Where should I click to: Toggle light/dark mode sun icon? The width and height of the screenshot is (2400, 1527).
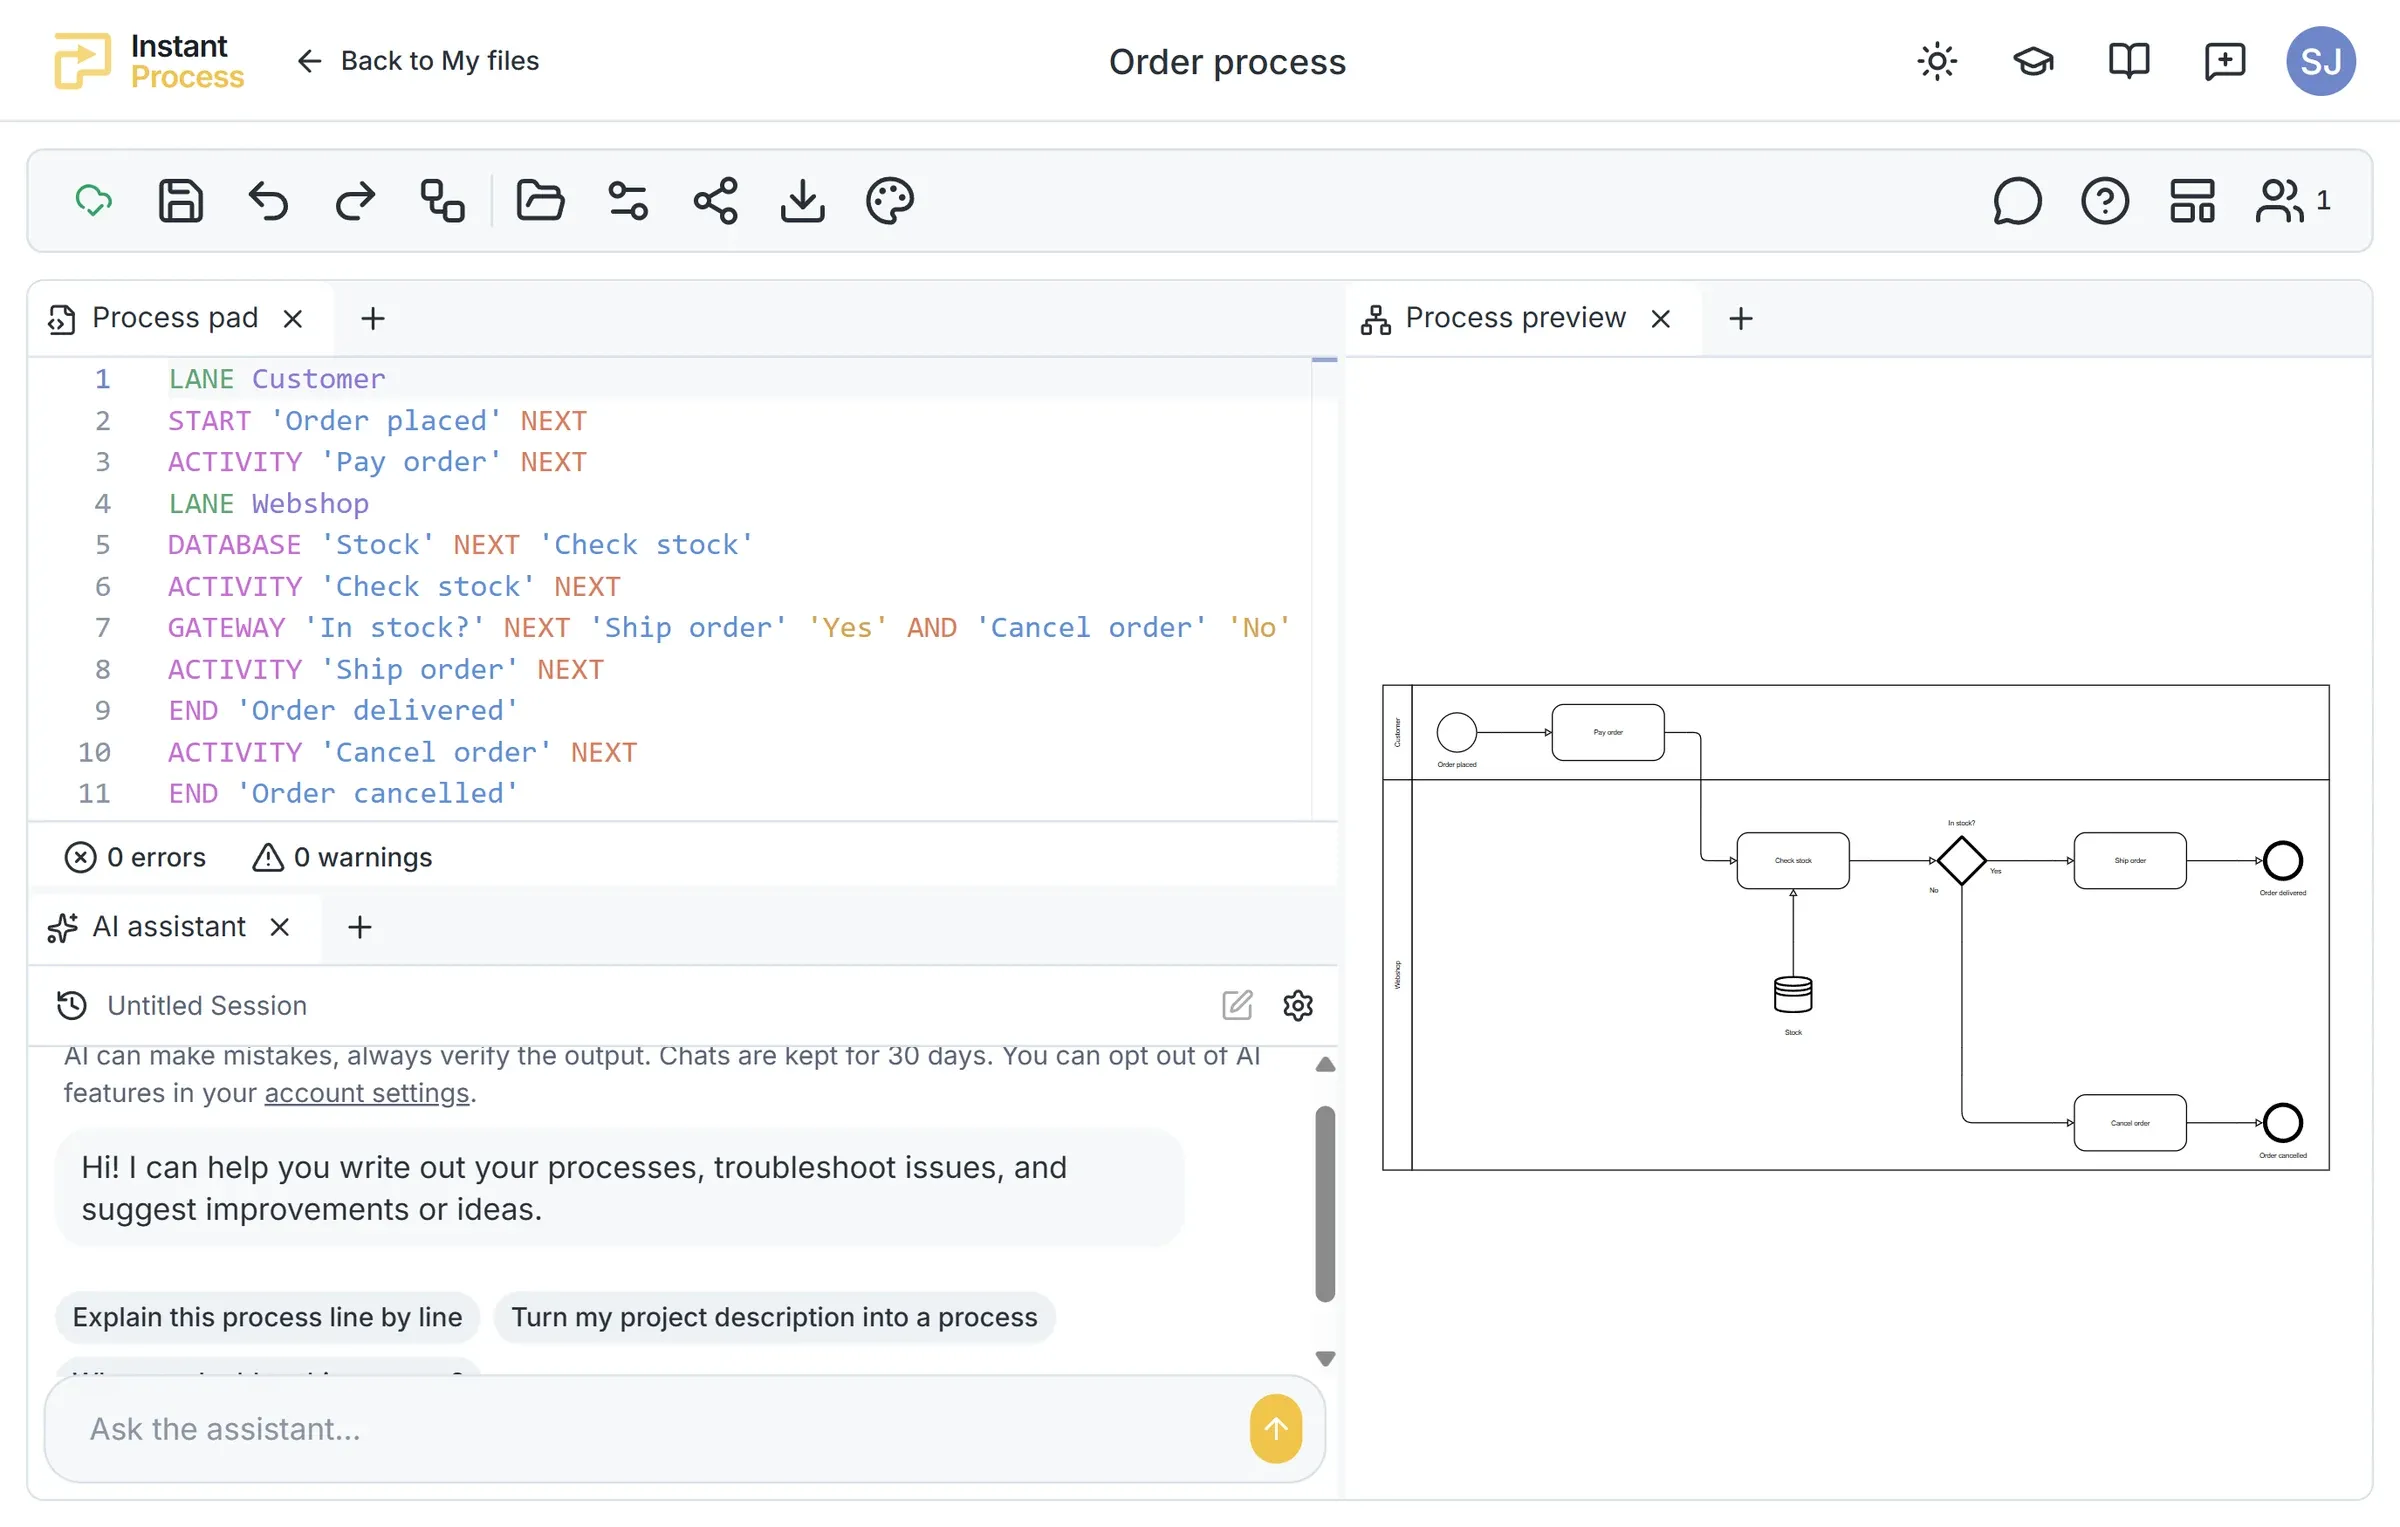click(x=1937, y=61)
